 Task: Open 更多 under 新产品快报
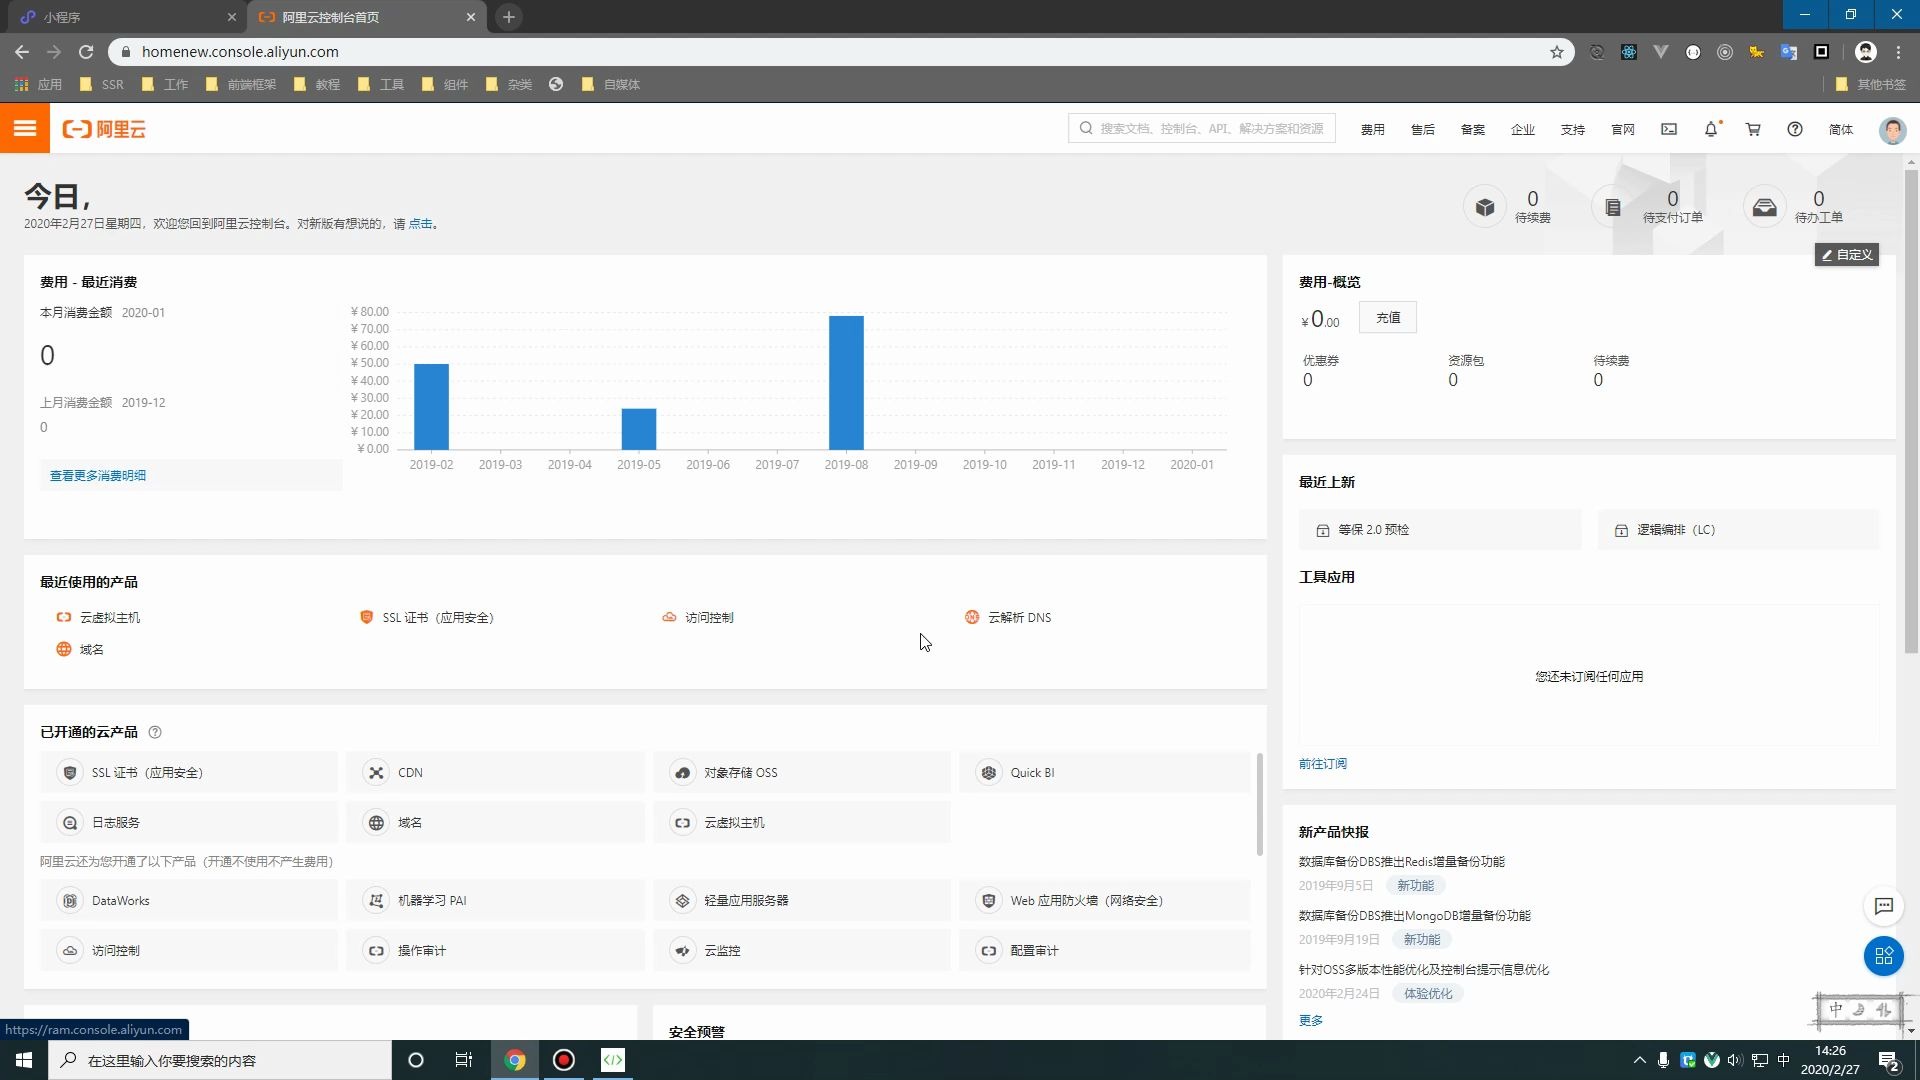pyautogui.click(x=1311, y=1021)
